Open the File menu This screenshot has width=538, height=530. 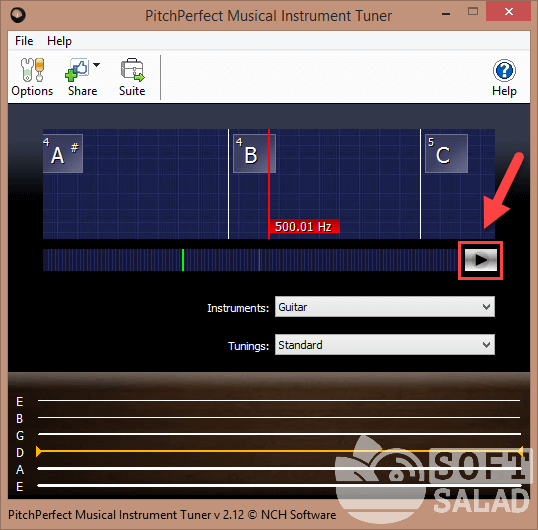pos(24,41)
